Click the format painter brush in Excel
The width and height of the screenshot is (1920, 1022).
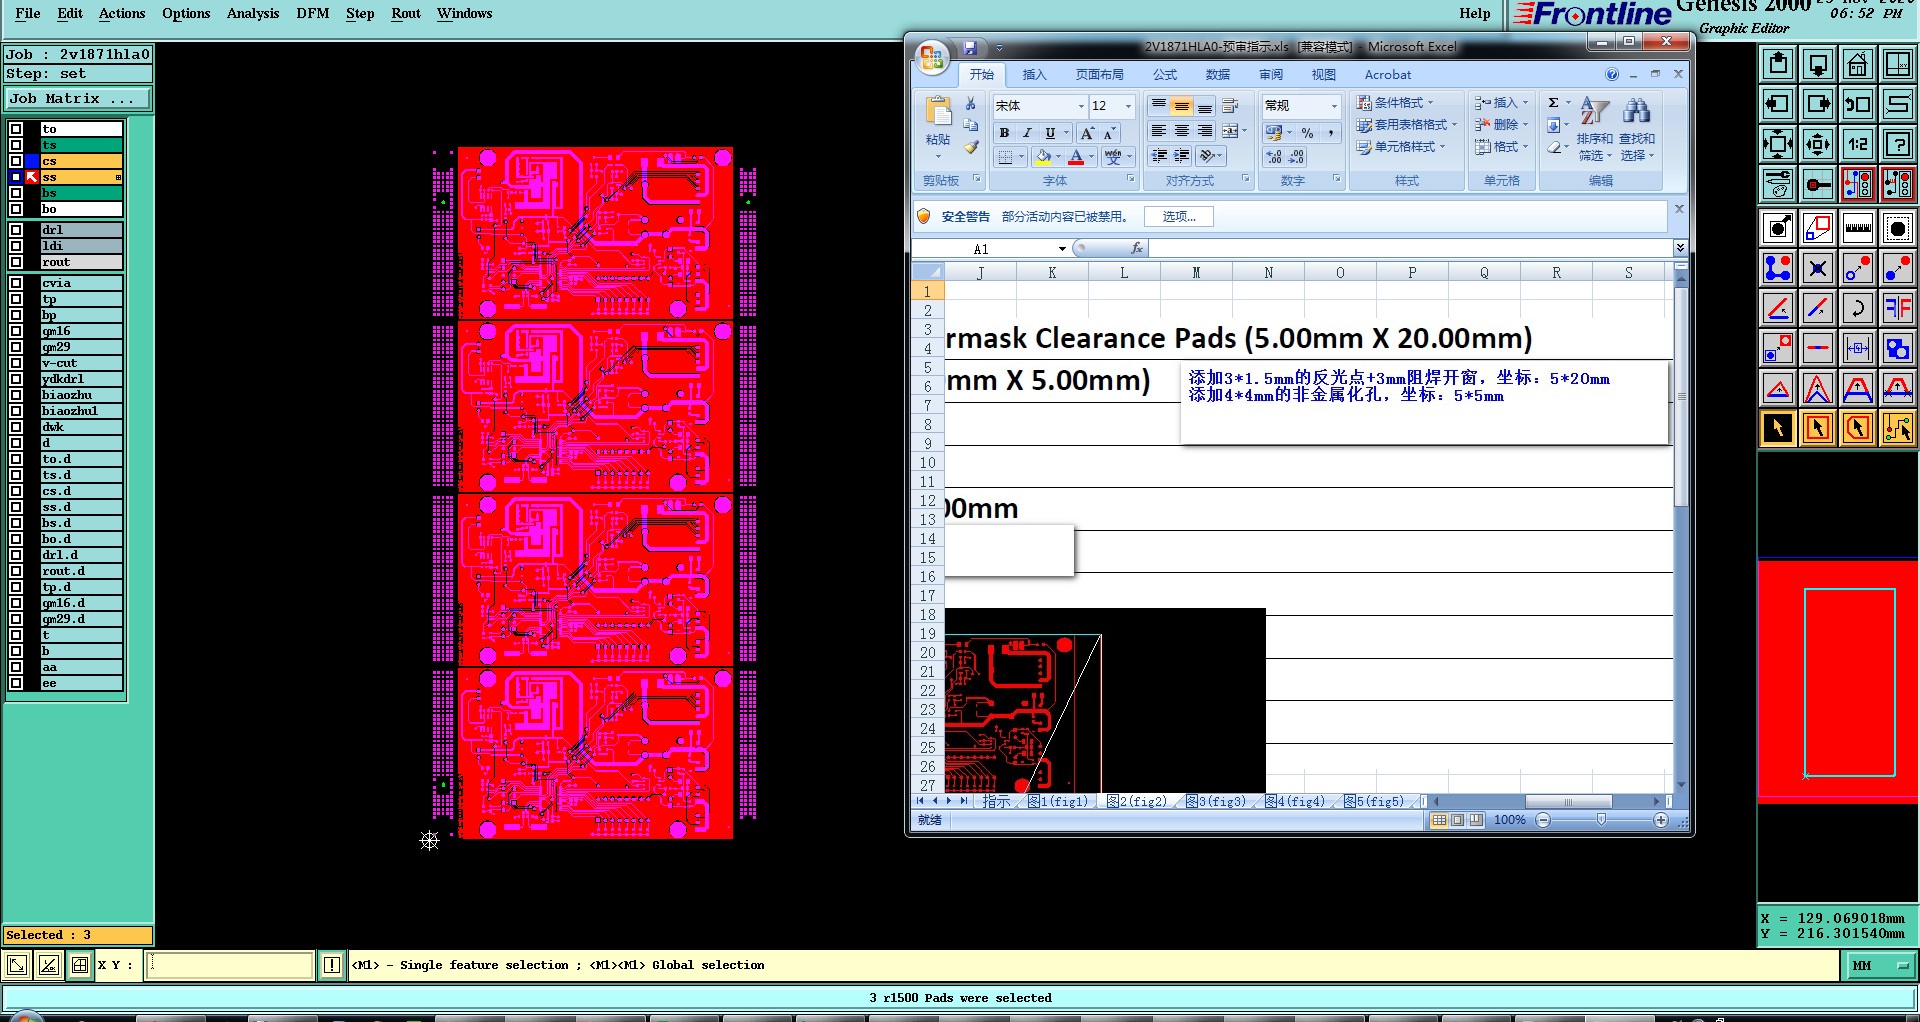pos(970,148)
